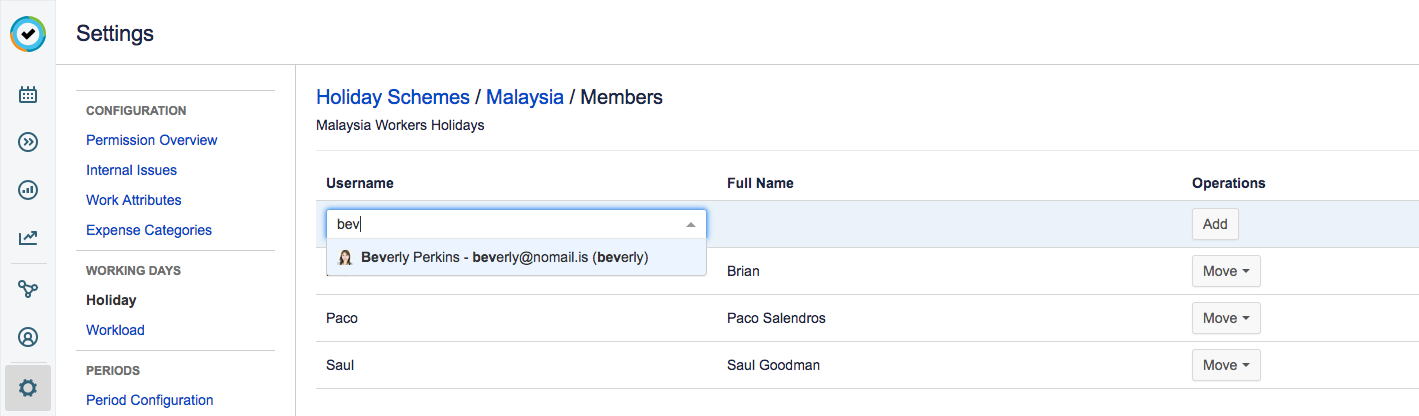This screenshot has height=416, width=1419.
Task: Open Workload under Working Days
Action: tap(115, 330)
